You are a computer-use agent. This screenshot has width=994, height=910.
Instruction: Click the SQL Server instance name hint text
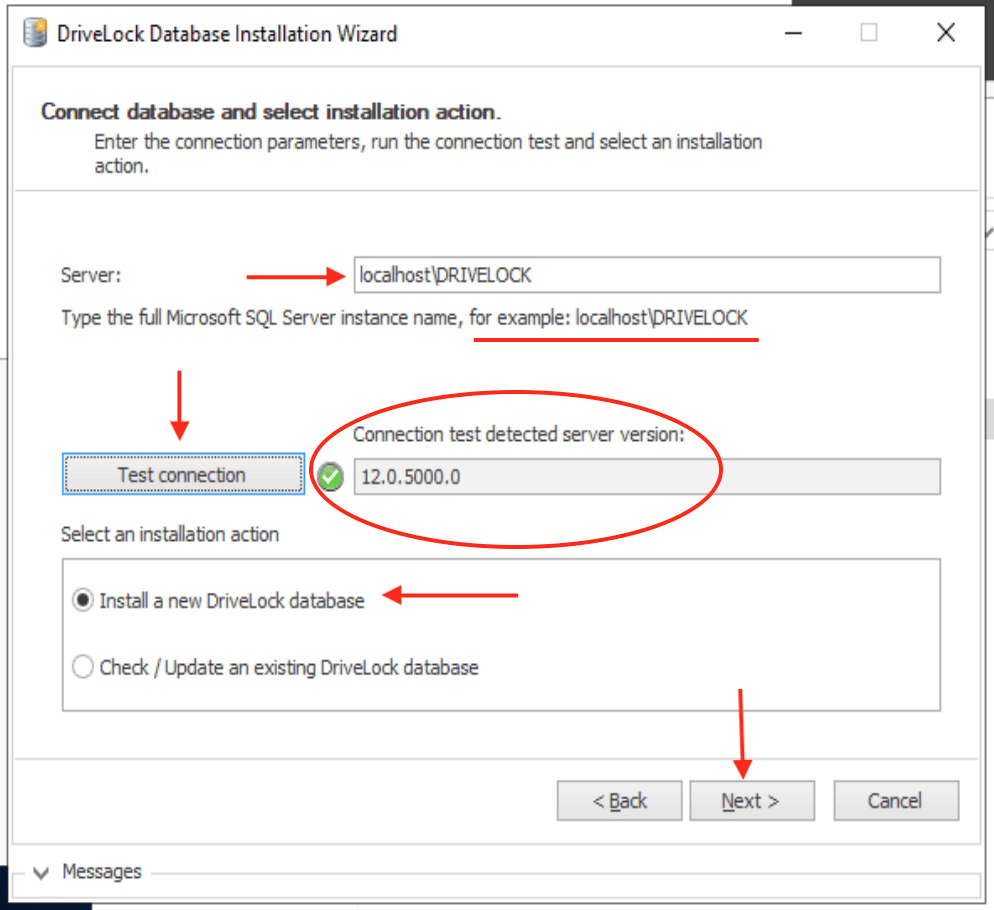pyautogui.click(x=404, y=318)
